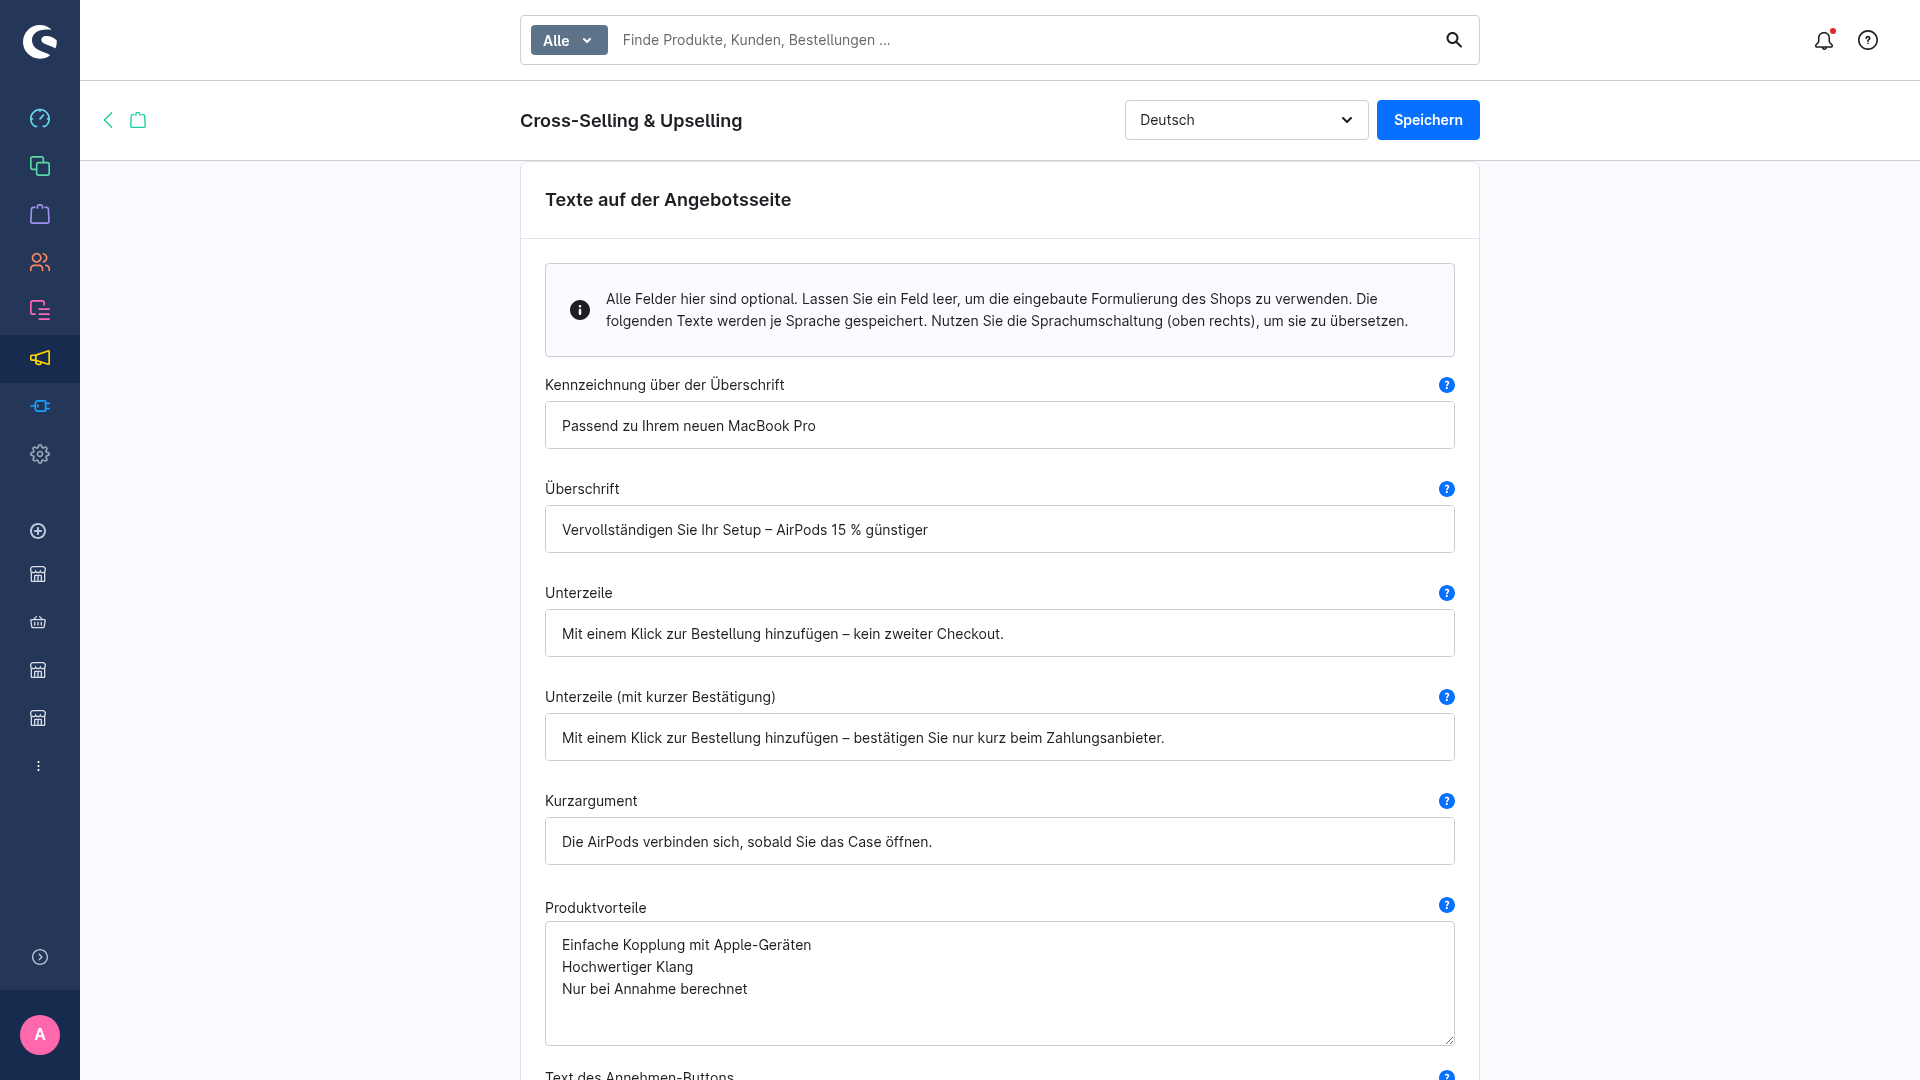Expand the sidebar with the arrow toggle
Screen dimensions: 1920x1080
(x=40, y=957)
